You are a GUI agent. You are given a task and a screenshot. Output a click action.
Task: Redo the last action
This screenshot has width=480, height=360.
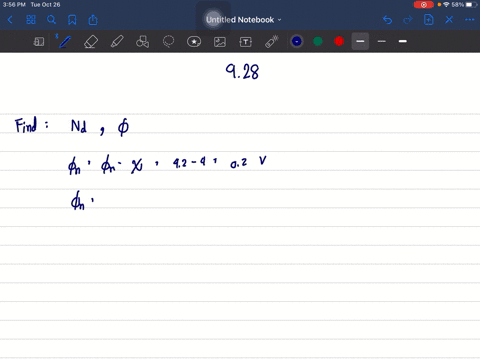[408, 20]
